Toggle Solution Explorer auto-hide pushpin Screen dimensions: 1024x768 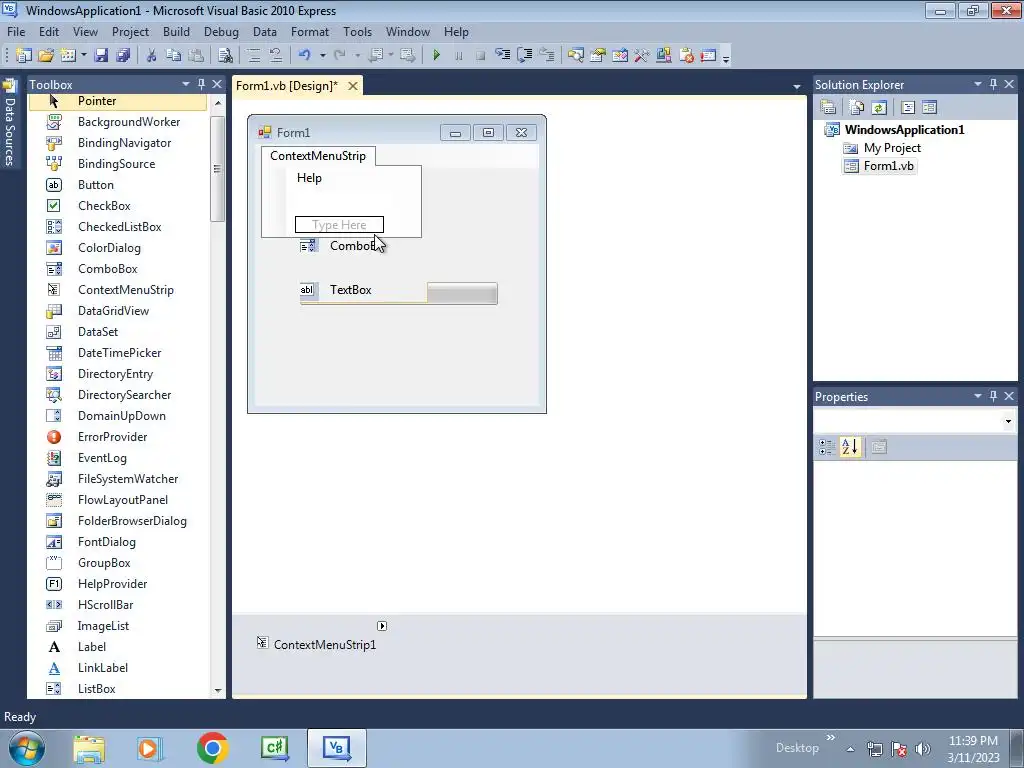click(x=993, y=84)
